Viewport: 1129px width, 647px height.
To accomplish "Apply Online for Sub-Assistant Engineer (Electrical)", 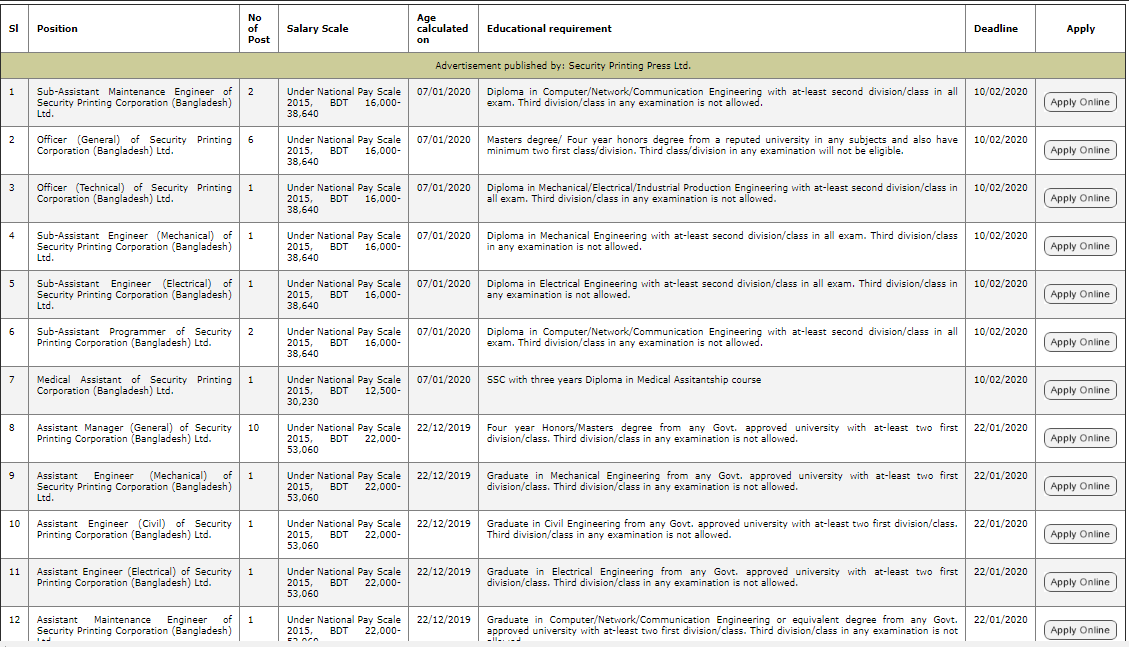I will pyautogui.click(x=1080, y=294).
